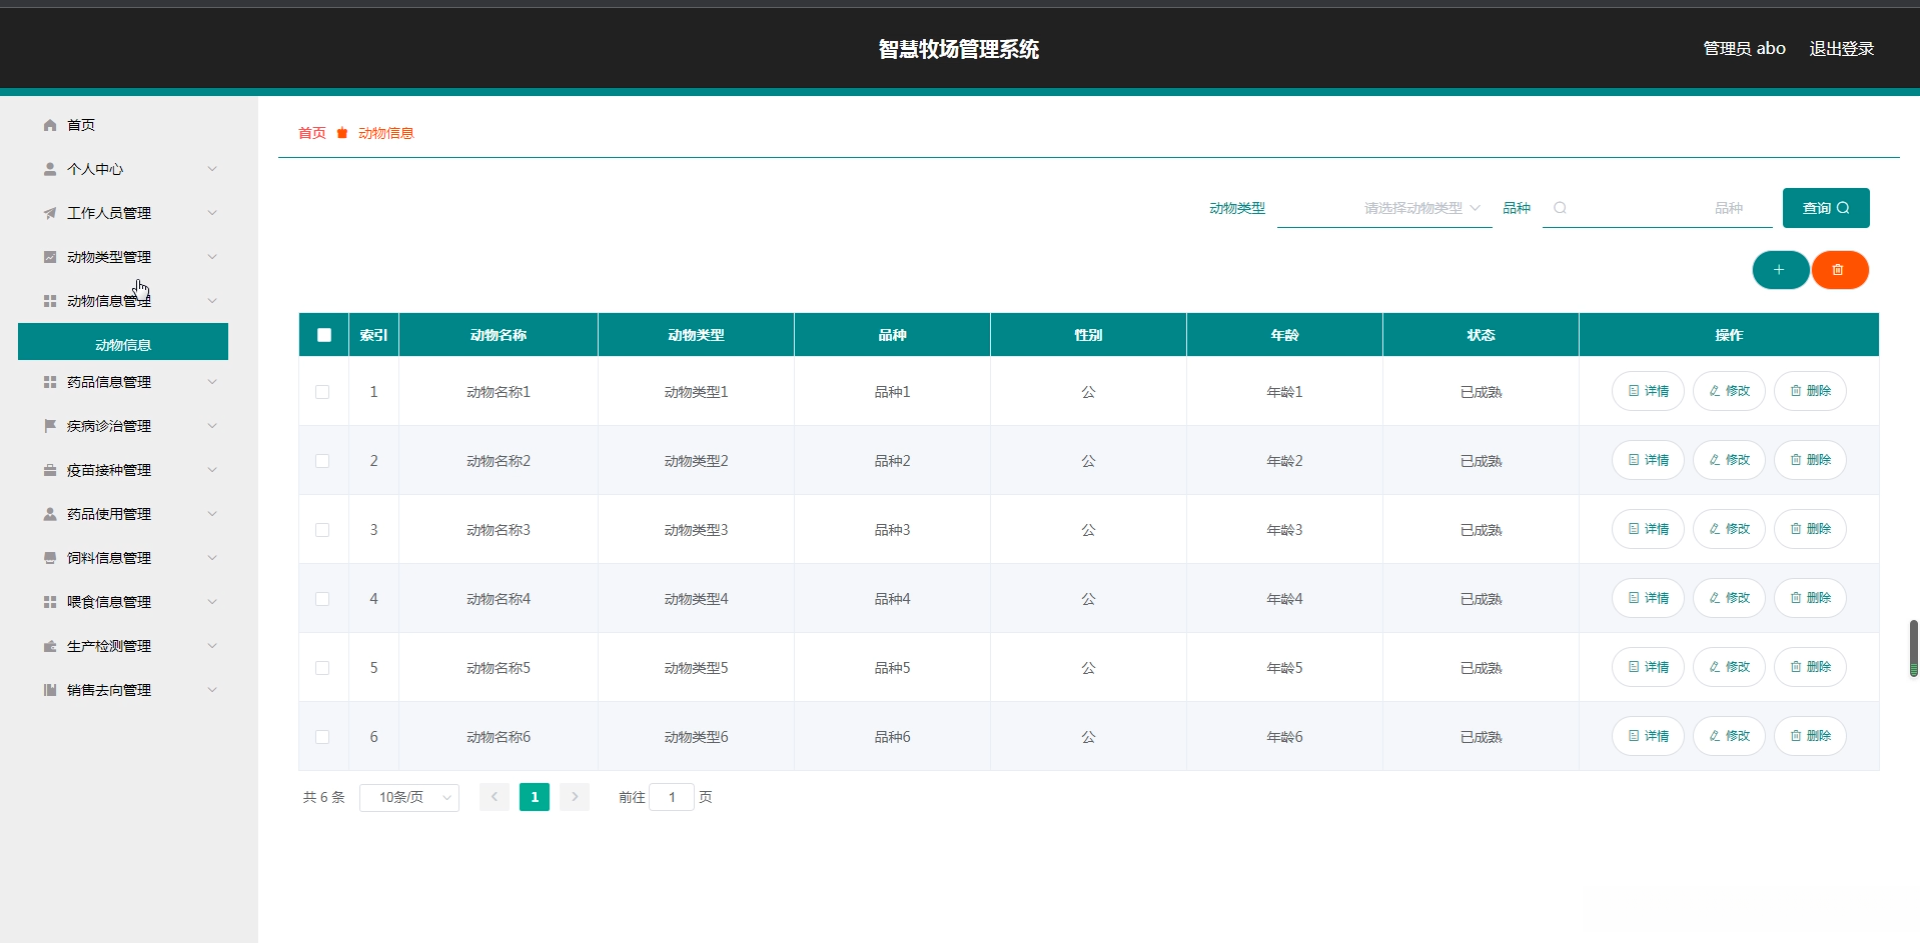Expand the 销售去向管理 menu chevron
The image size is (1920, 943).
click(212, 690)
